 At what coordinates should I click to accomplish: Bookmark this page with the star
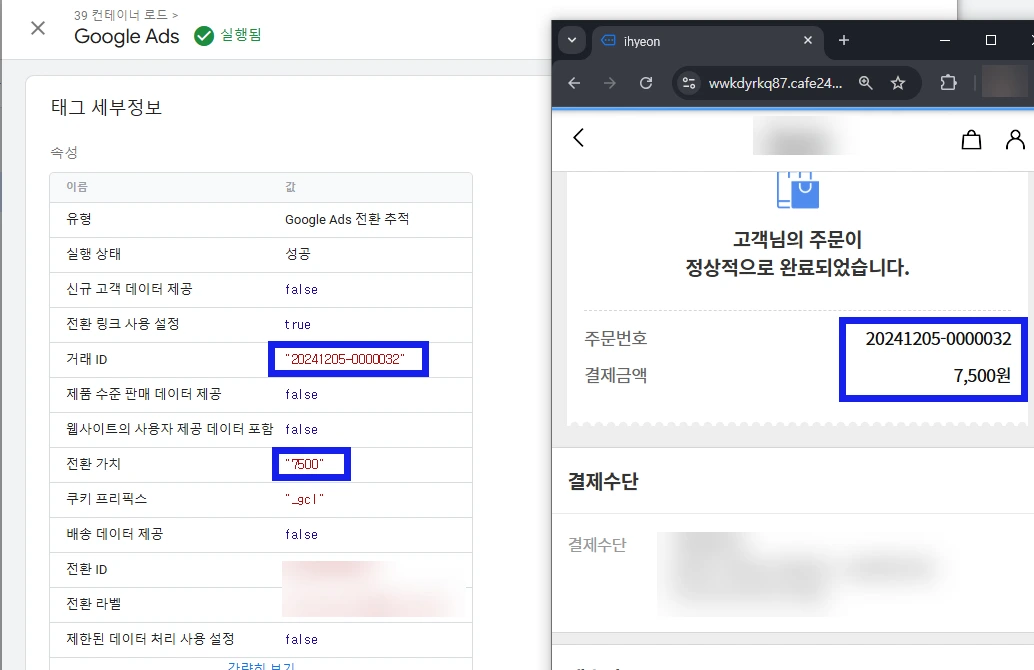pos(897,83)
